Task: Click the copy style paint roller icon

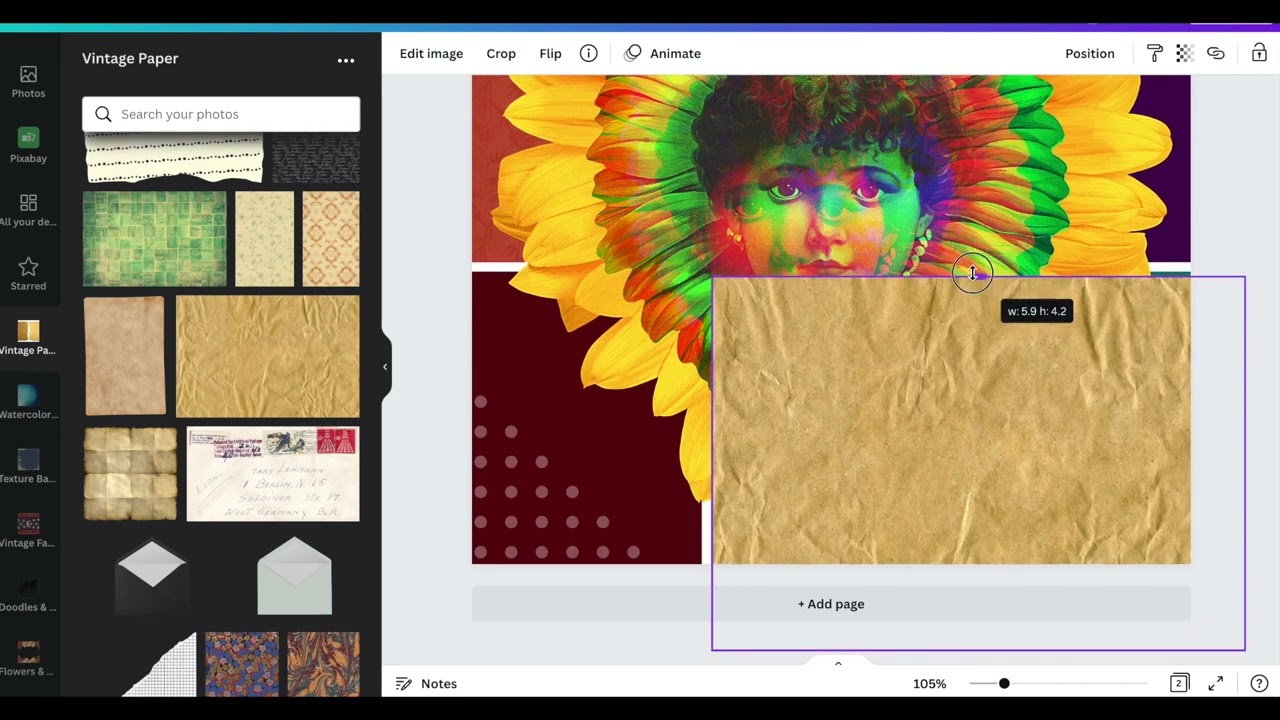Action: pyautogui.click(x=1154, y=53)
